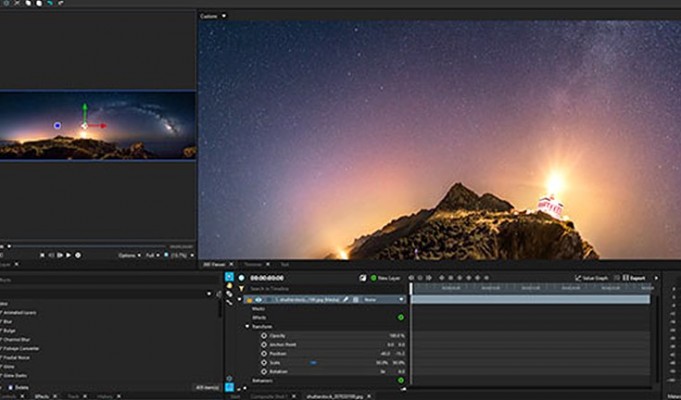Image resolution: width=681 pixels, height=400 pixels.
Task: Open the Full quality dropdown
Action: pos(153,255)
